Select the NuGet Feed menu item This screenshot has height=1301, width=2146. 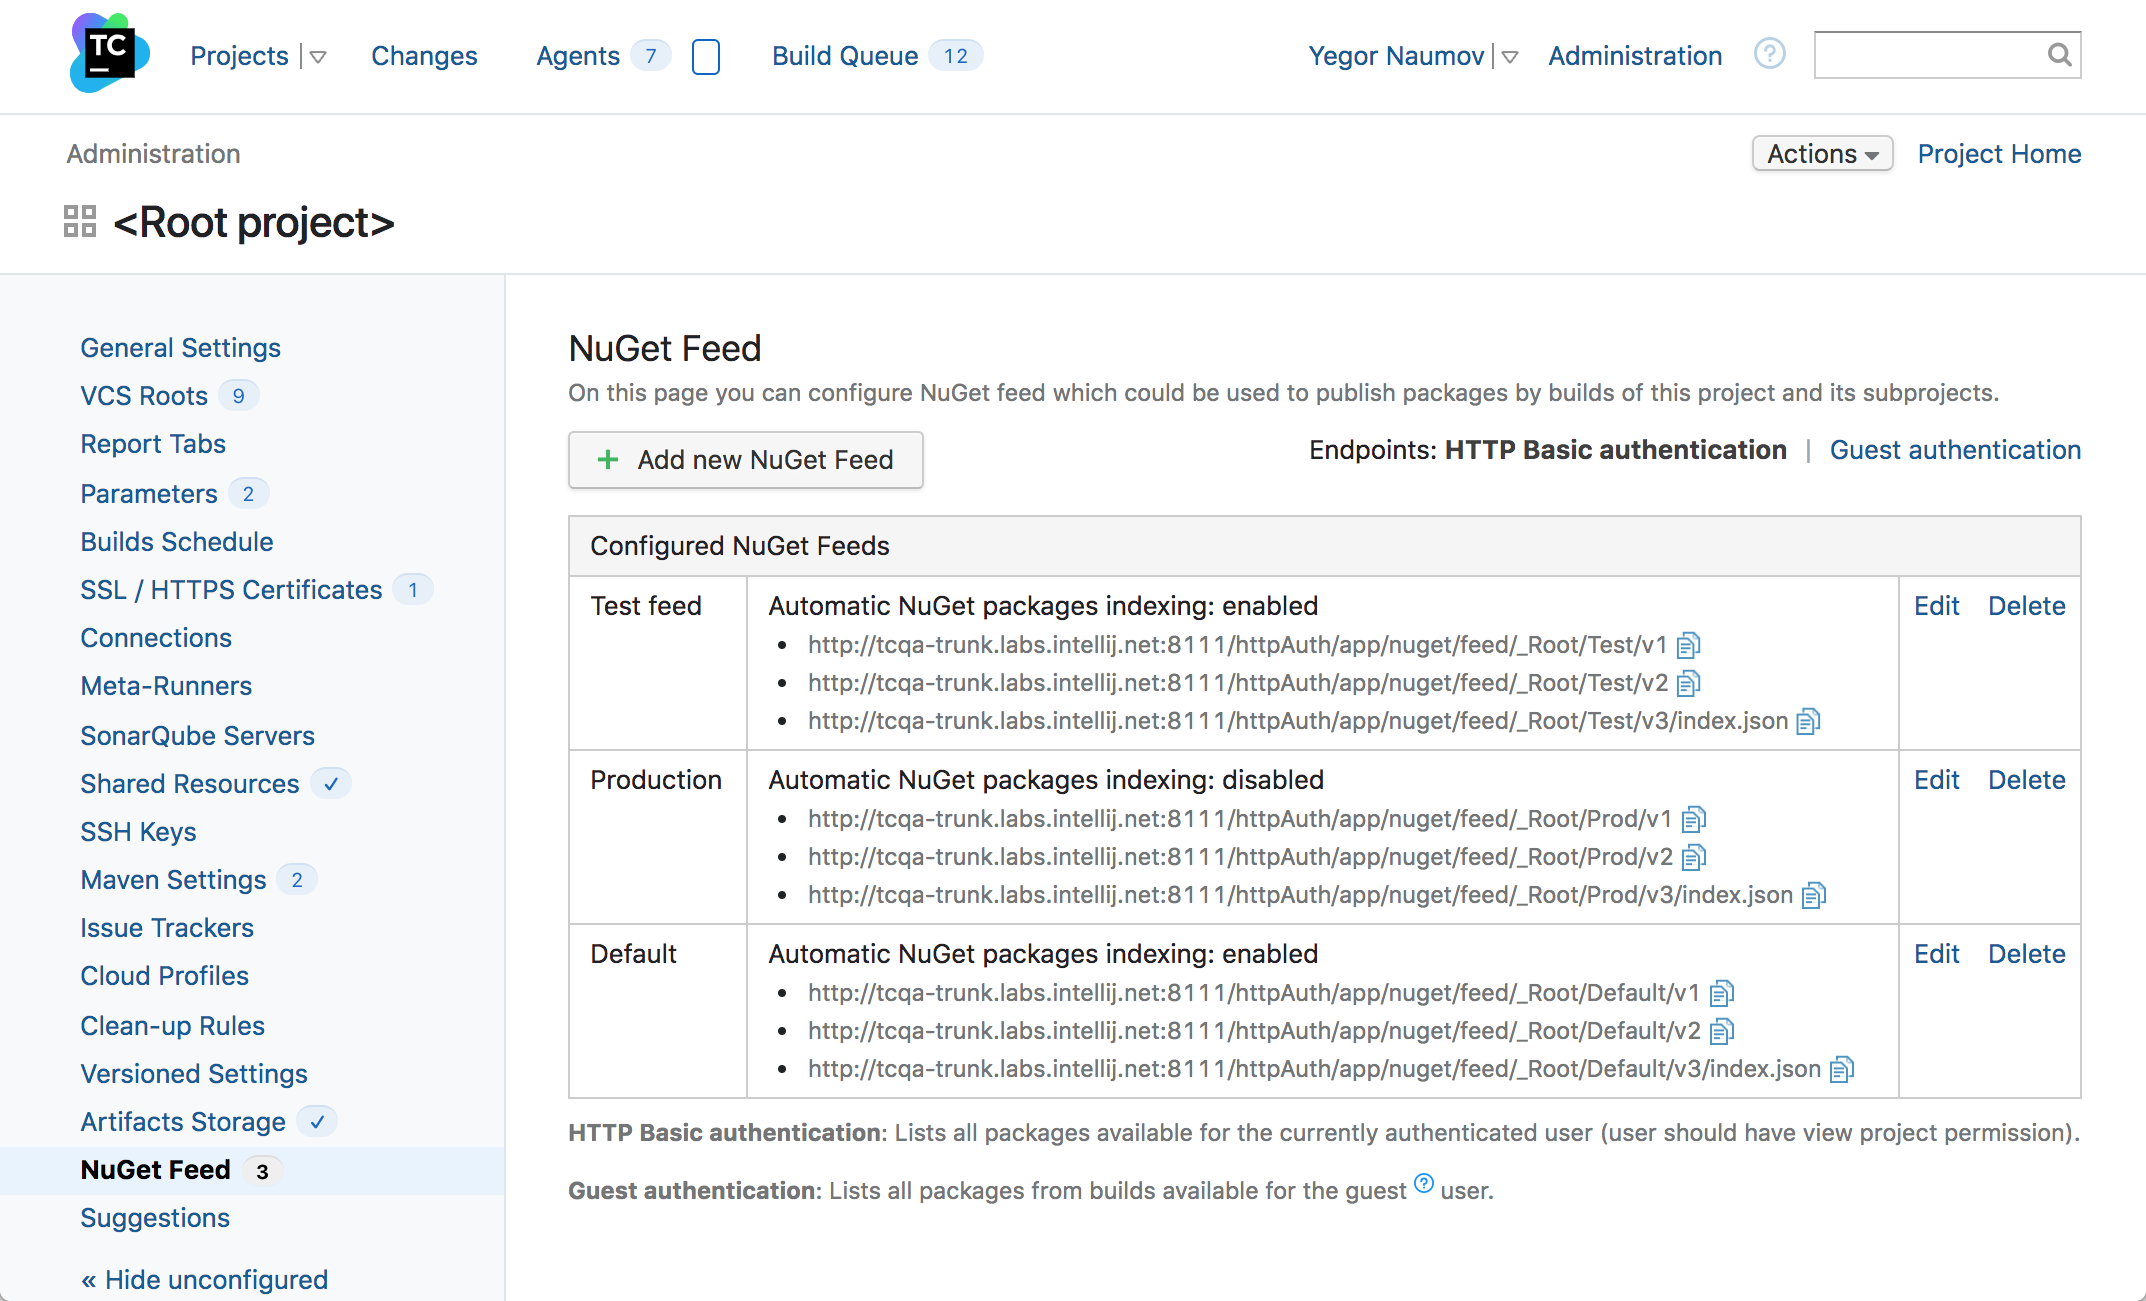153,1169
